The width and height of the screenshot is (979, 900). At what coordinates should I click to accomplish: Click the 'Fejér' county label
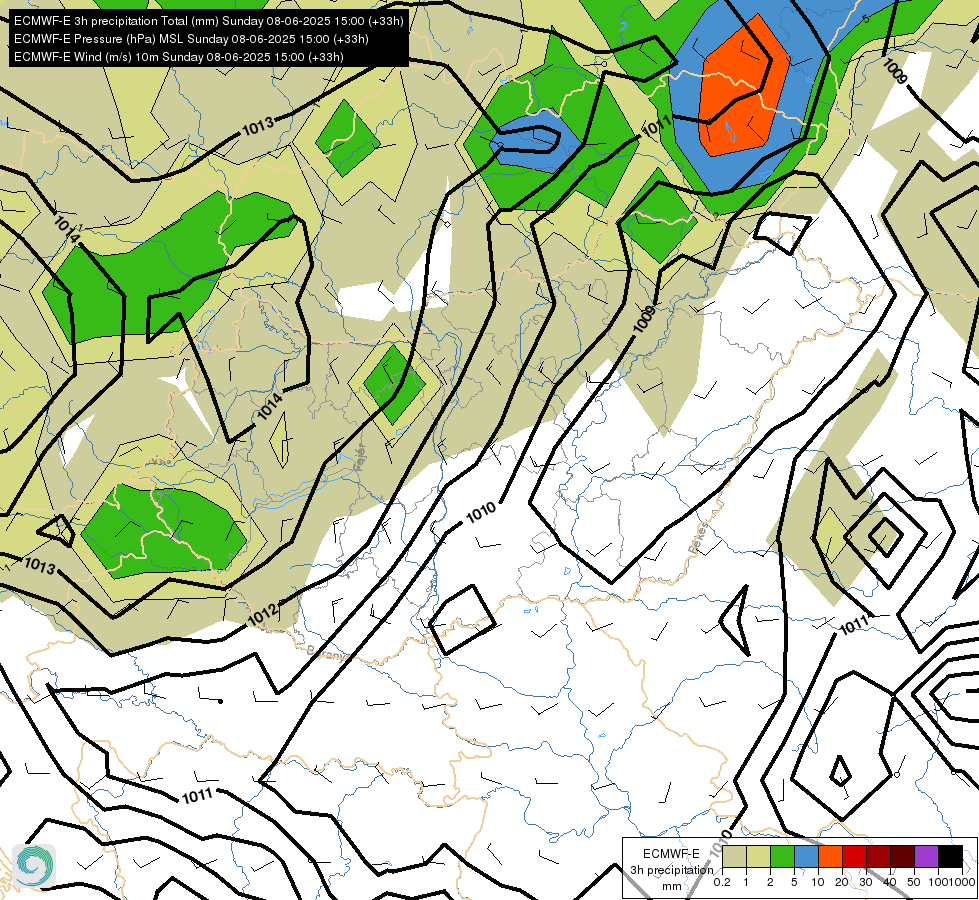pyautogui.click(x=360, y=457)
